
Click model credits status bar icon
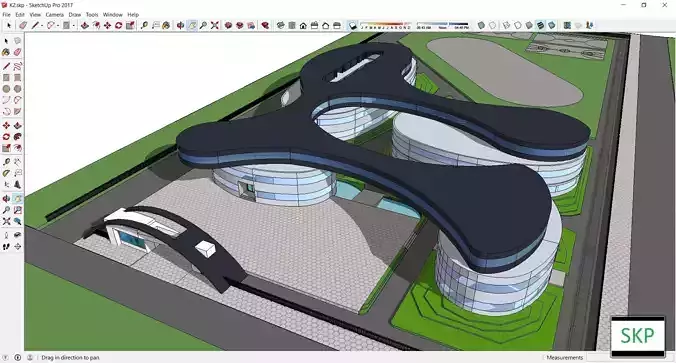(x=18, y=357)
